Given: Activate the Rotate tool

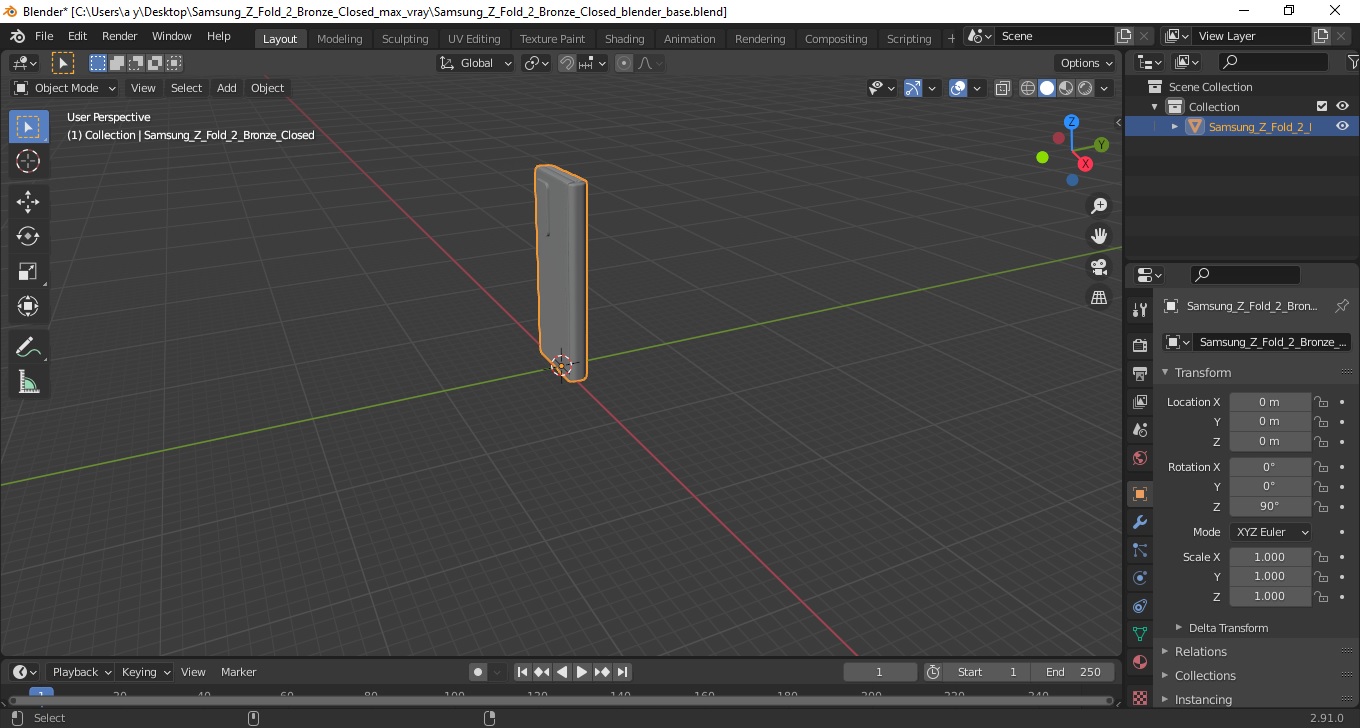Looking at the screenshot, I should click(x=28, y=236).
